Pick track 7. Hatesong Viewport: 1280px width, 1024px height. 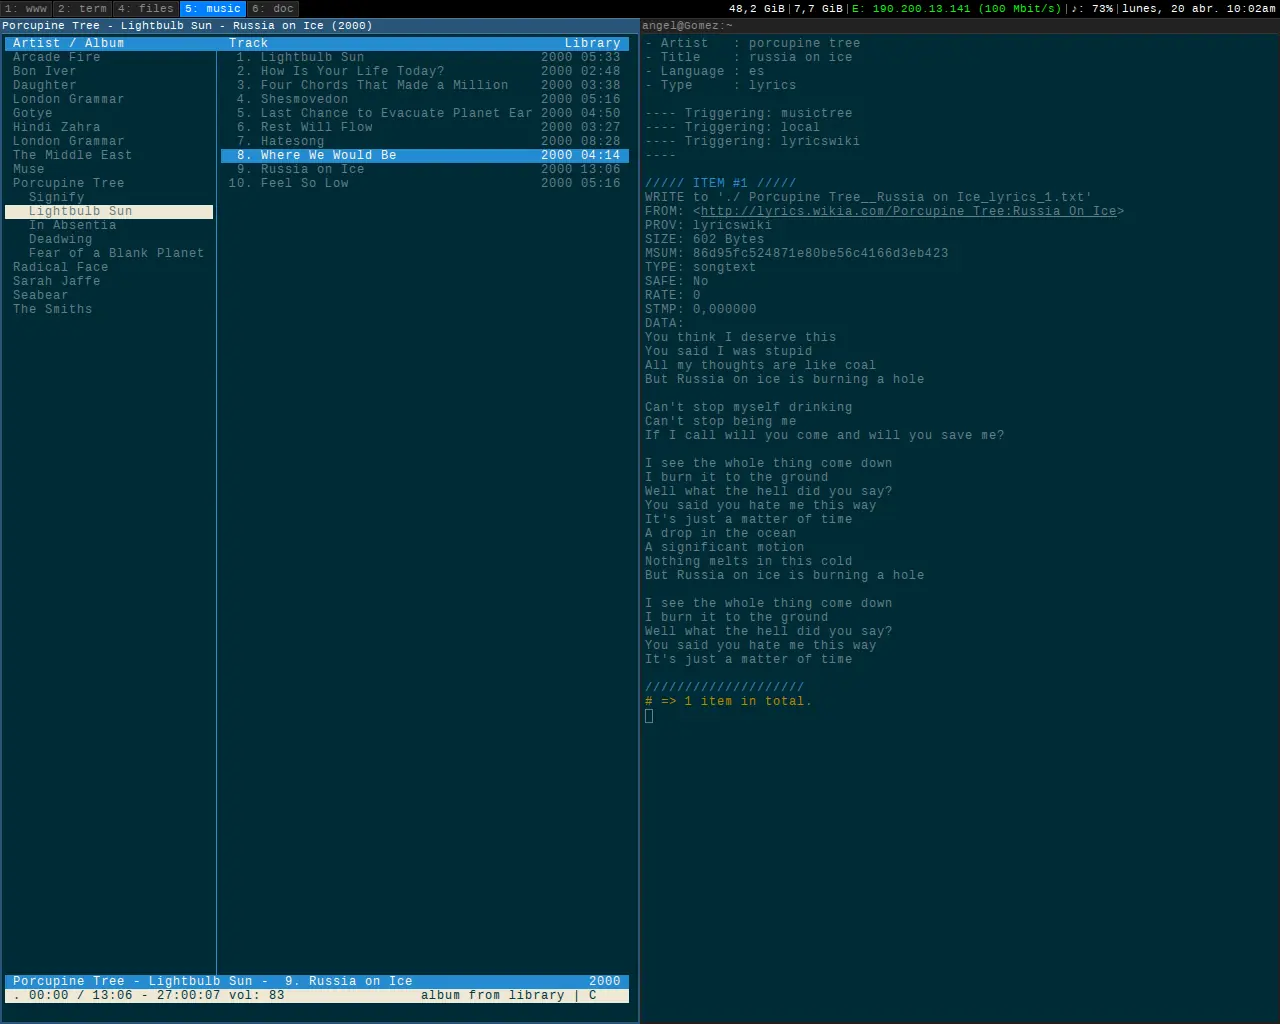click(x=425, y=141)
